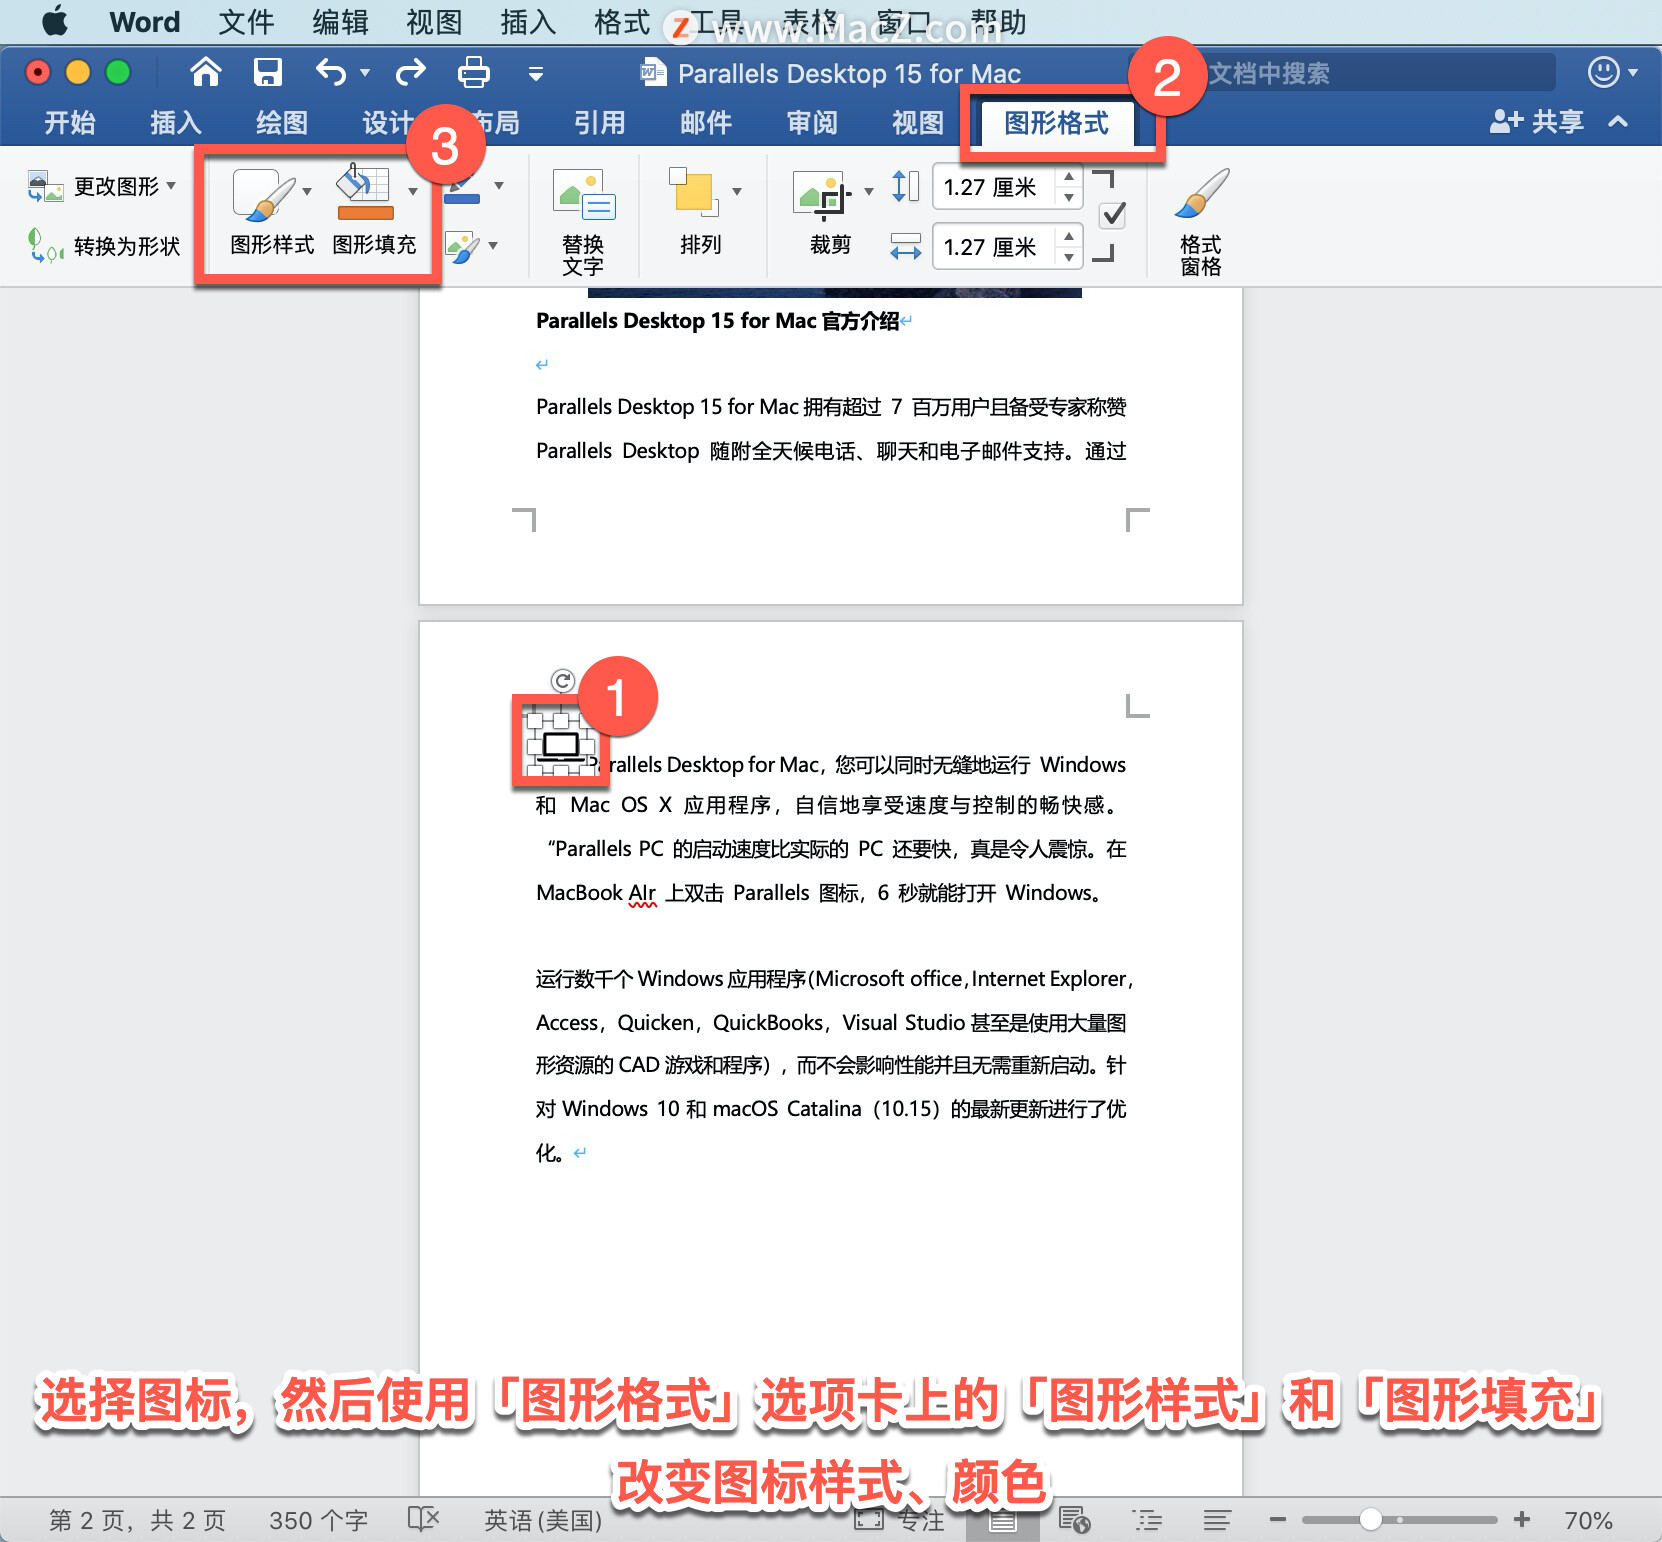Select the laptop icon graphic in document
1662x1542 pixels.
[x=561, y=746]
